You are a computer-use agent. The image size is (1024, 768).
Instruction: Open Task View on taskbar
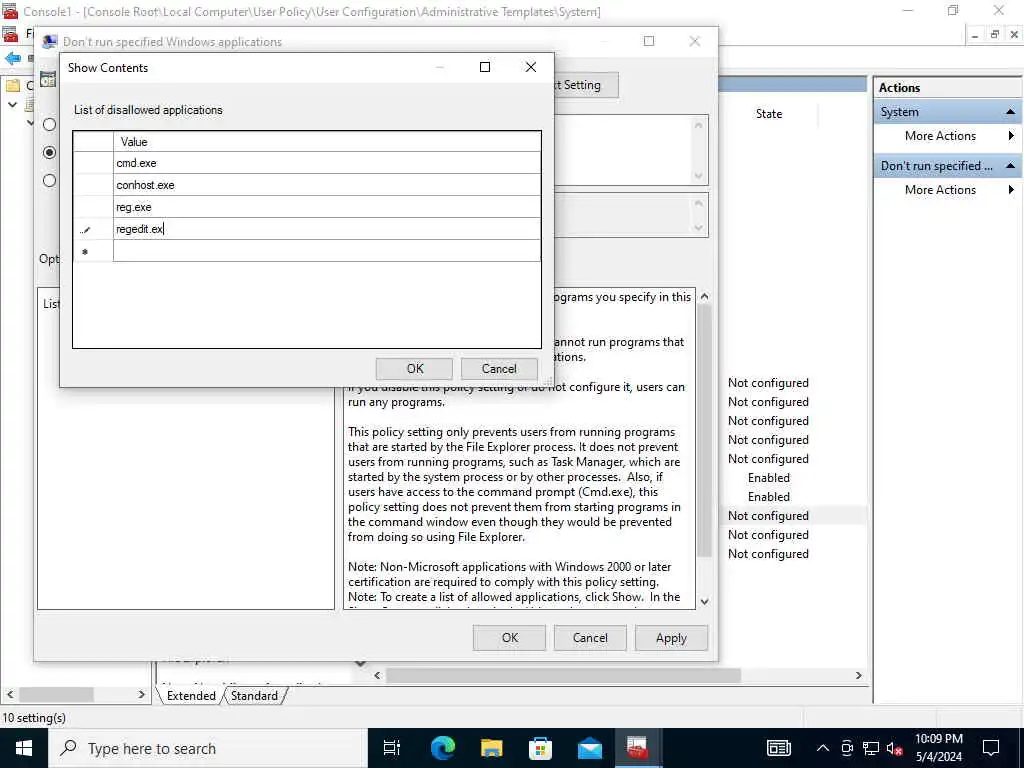point(392,748)
